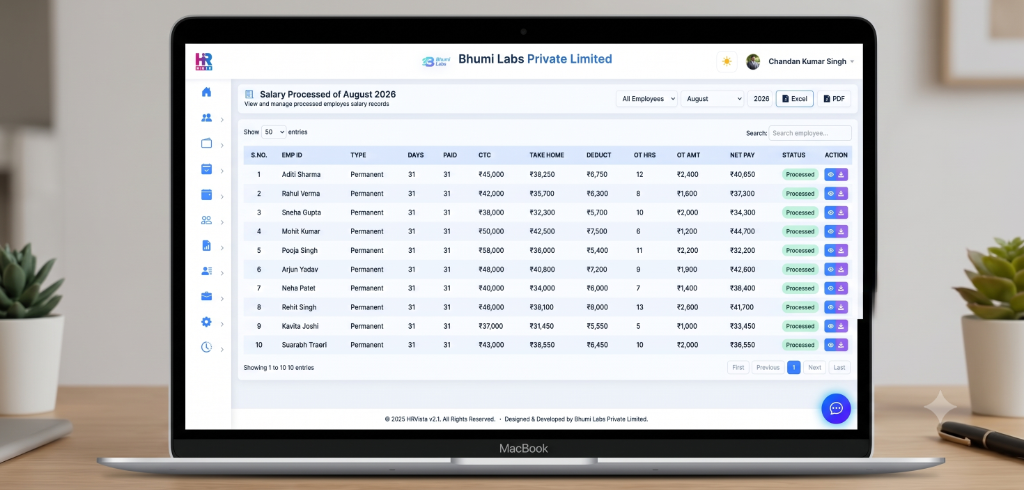Click the 2026 year field
The width and height of the screenshot is (1024, 490).
tap(761, 99)
